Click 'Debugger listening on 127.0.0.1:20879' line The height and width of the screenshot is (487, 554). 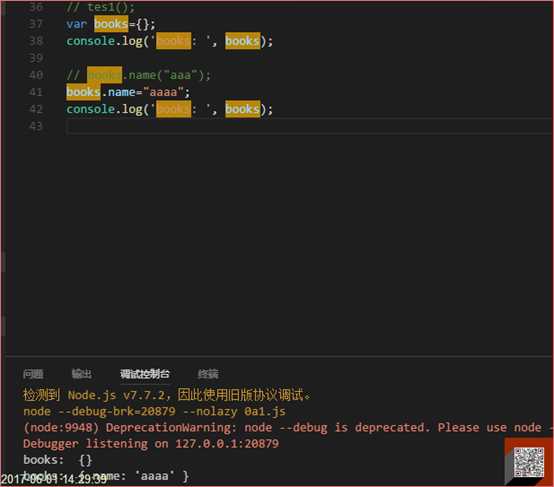click(151, 444)
